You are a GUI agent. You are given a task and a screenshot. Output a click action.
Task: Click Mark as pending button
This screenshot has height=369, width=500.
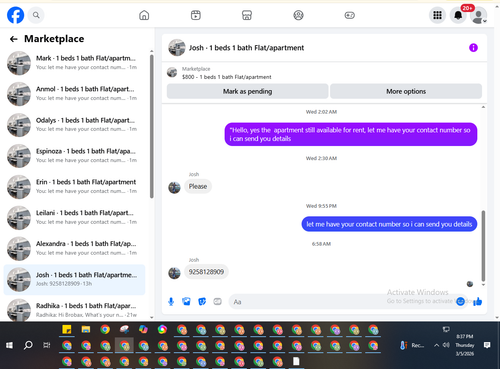247,91
